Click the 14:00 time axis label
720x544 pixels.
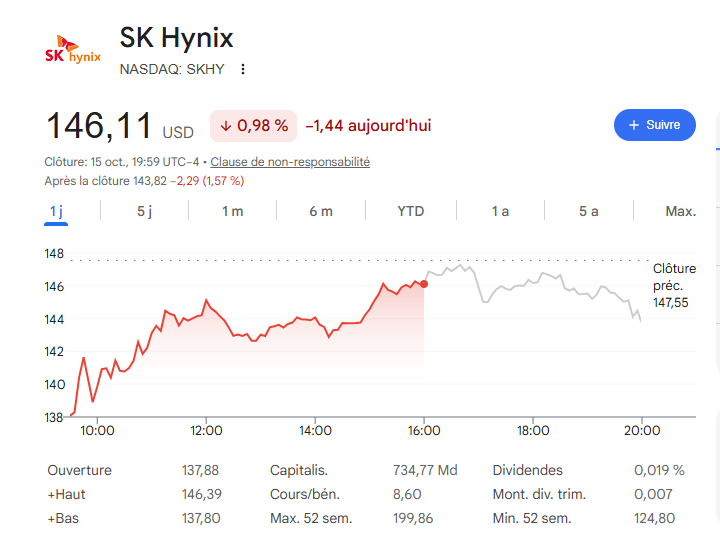315,431
